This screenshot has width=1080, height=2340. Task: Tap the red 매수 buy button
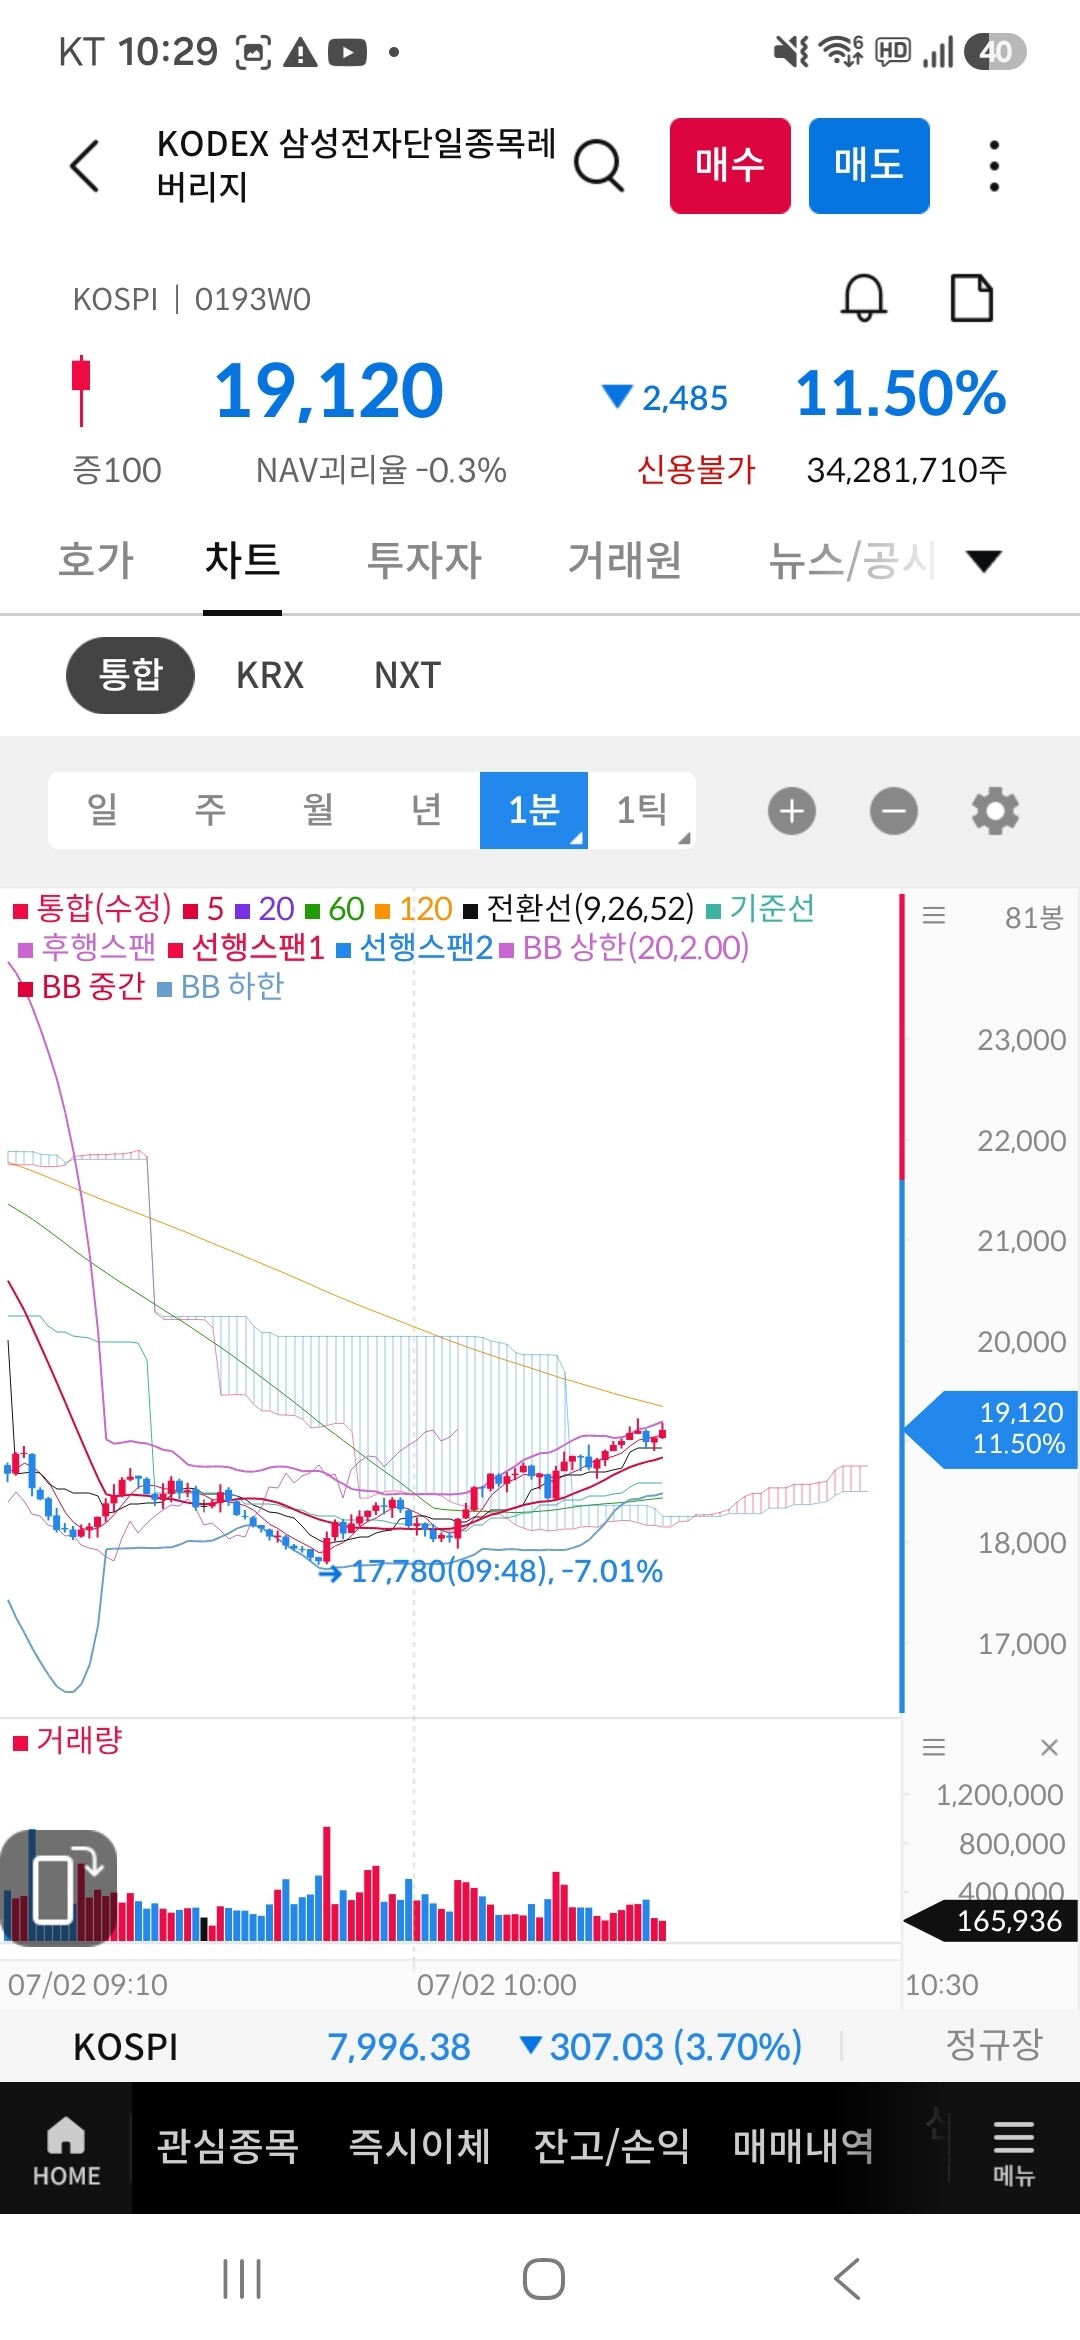(x=730, y=166)
